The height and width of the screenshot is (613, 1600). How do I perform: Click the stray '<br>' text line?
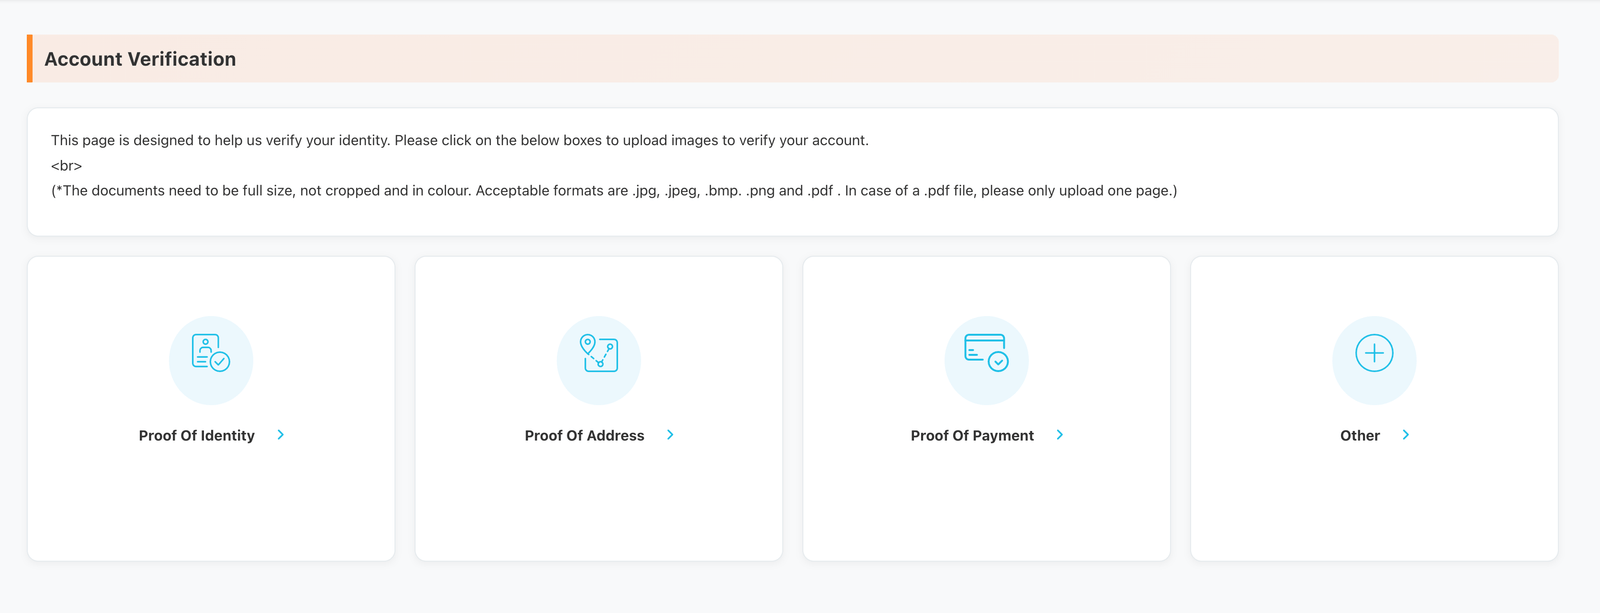coord(67,166)
